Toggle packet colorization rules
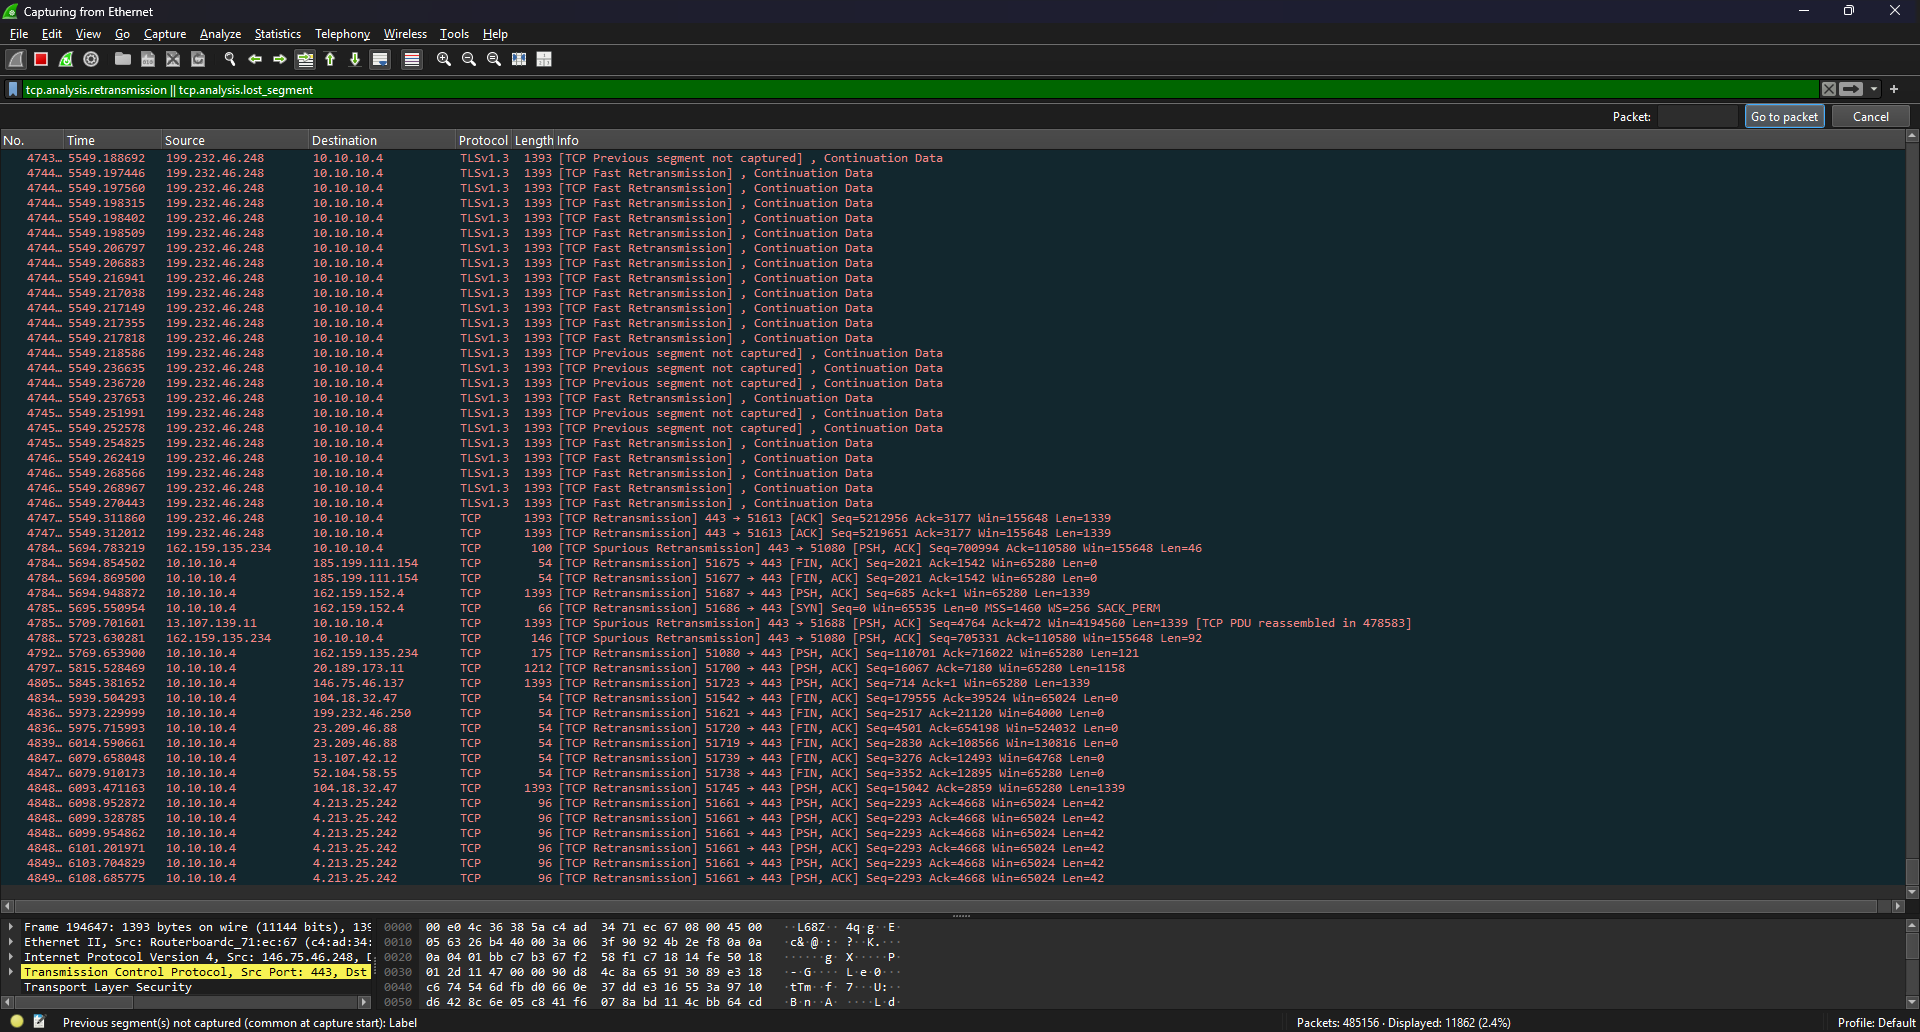Screen dimensions: 1920x1032 411,60
